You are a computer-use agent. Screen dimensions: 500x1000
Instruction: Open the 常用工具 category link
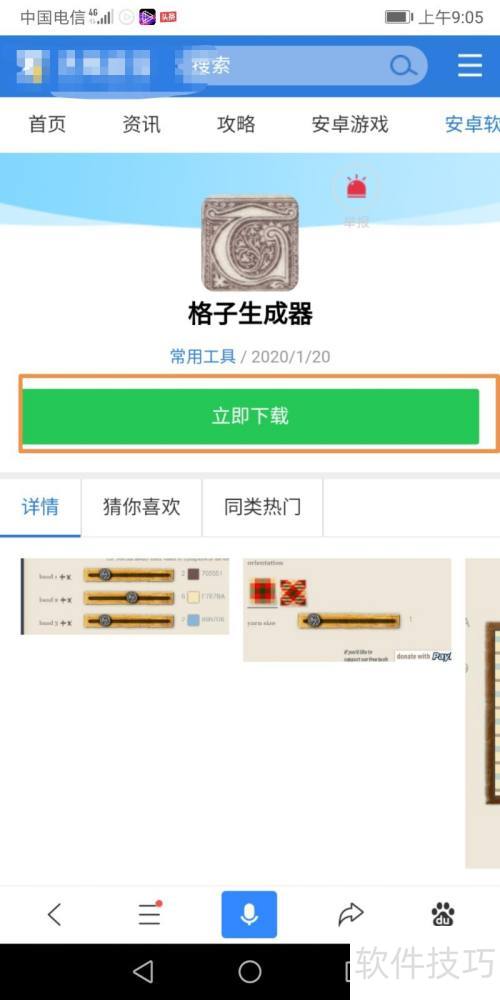203,356
